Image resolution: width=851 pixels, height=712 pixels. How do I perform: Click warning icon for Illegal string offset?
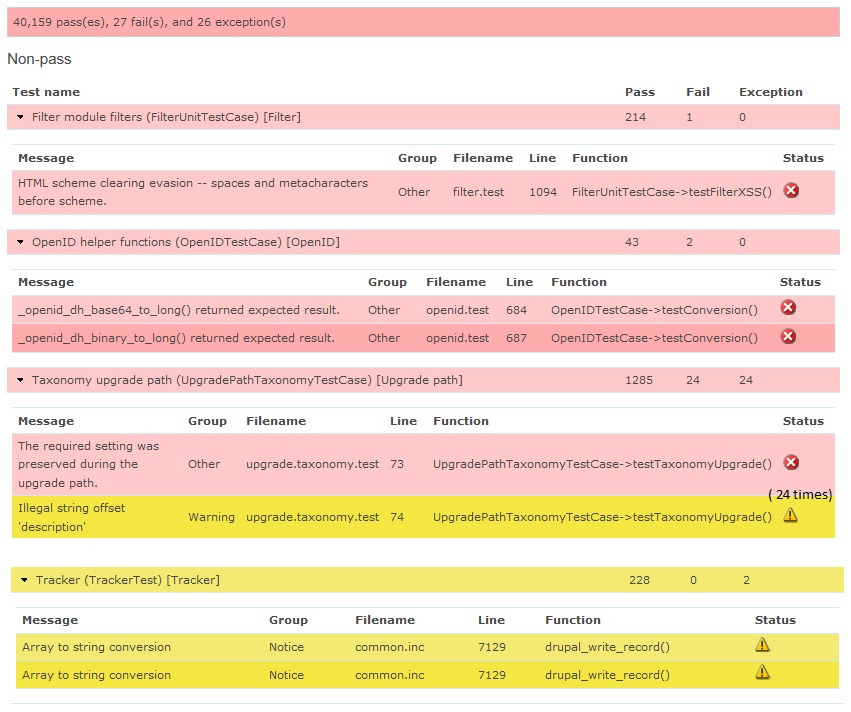click(x=790, y=515)
